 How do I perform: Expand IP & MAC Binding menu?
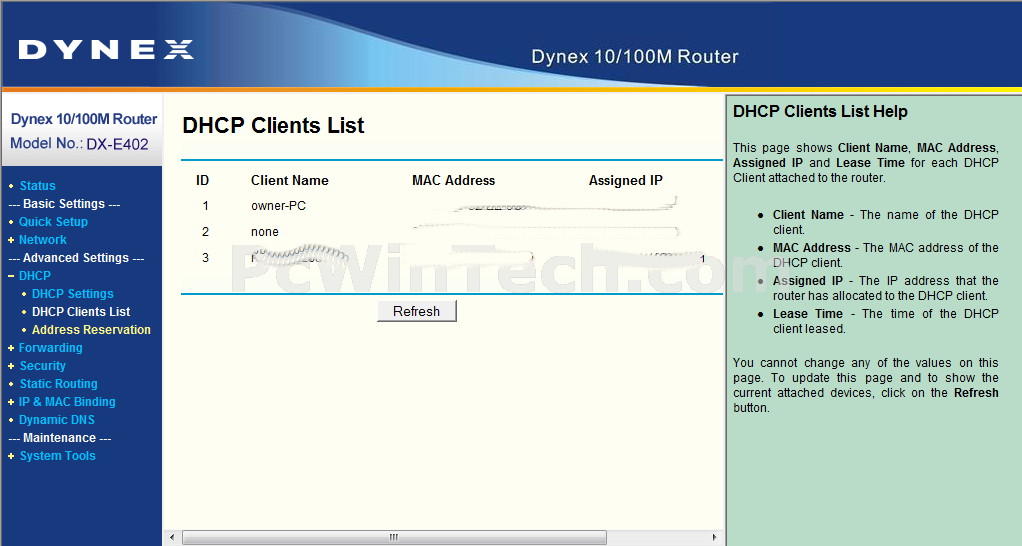coord(66,402)
